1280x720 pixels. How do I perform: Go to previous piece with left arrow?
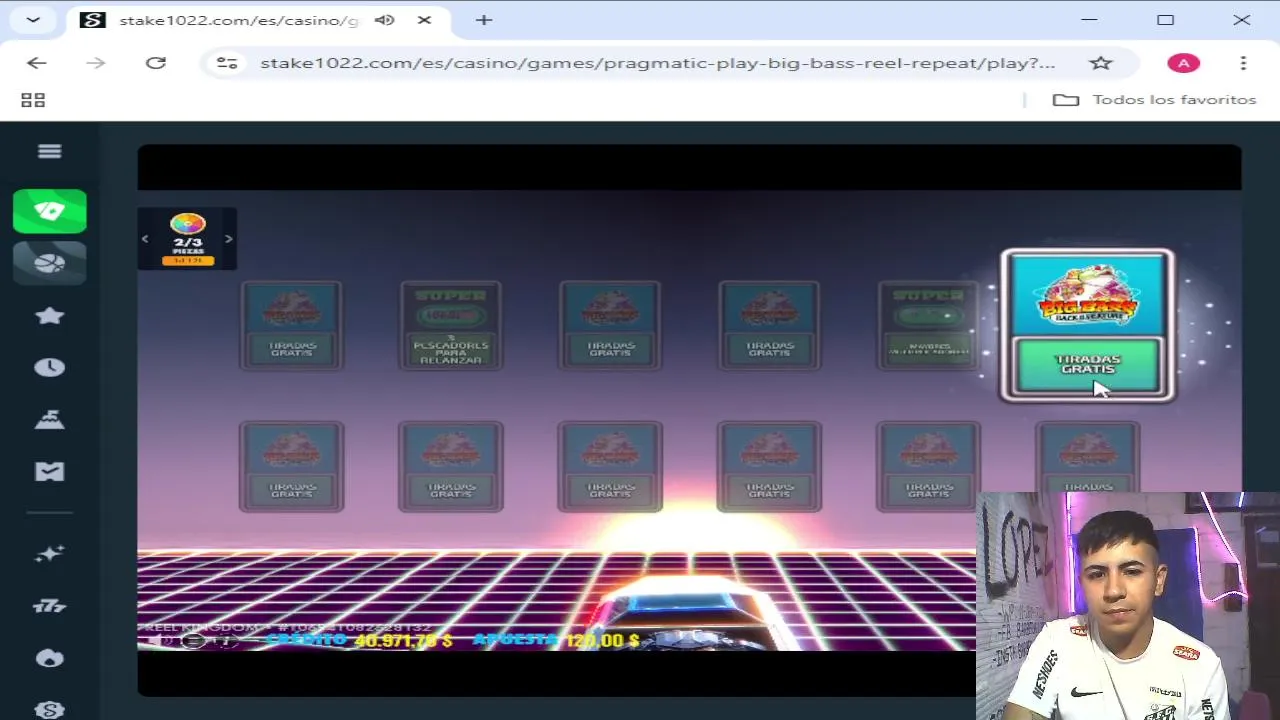[145, 239]
